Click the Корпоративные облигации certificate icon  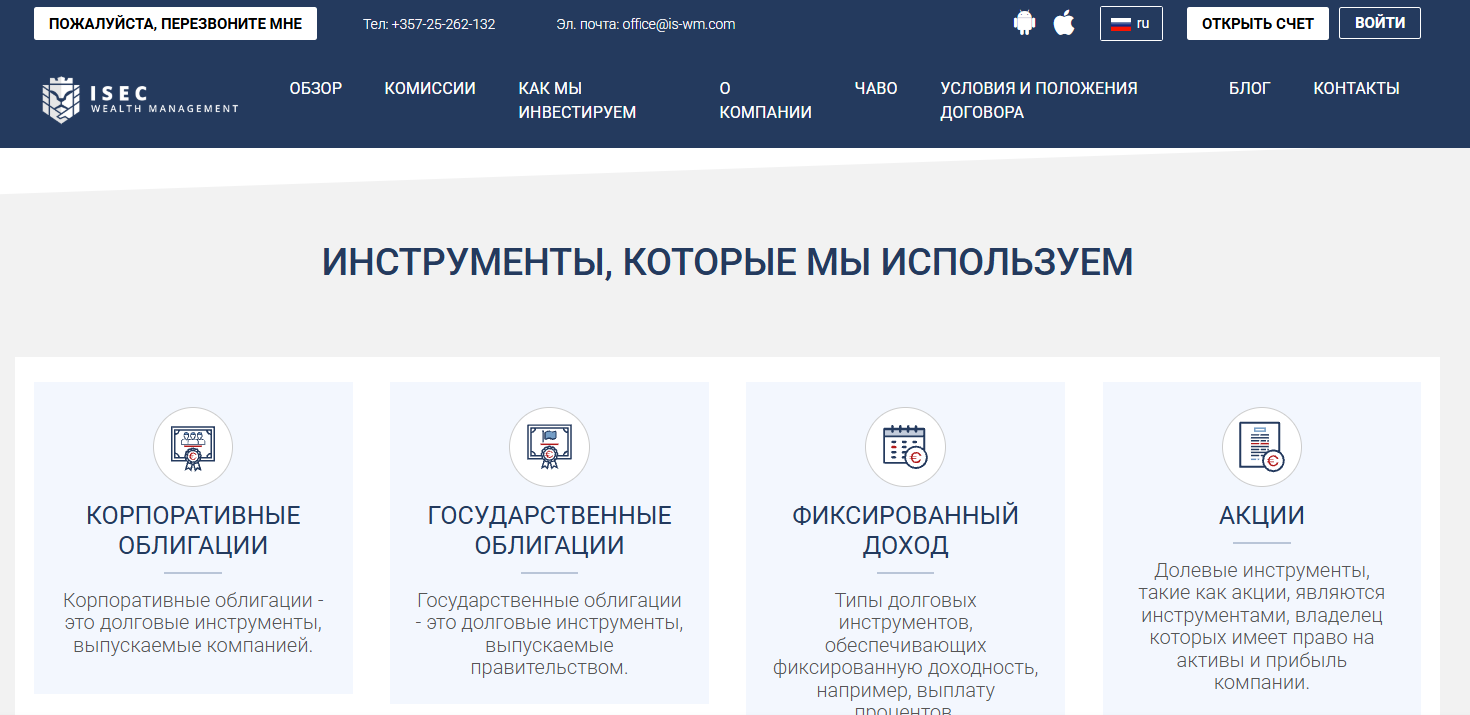(x=192, y=447)
